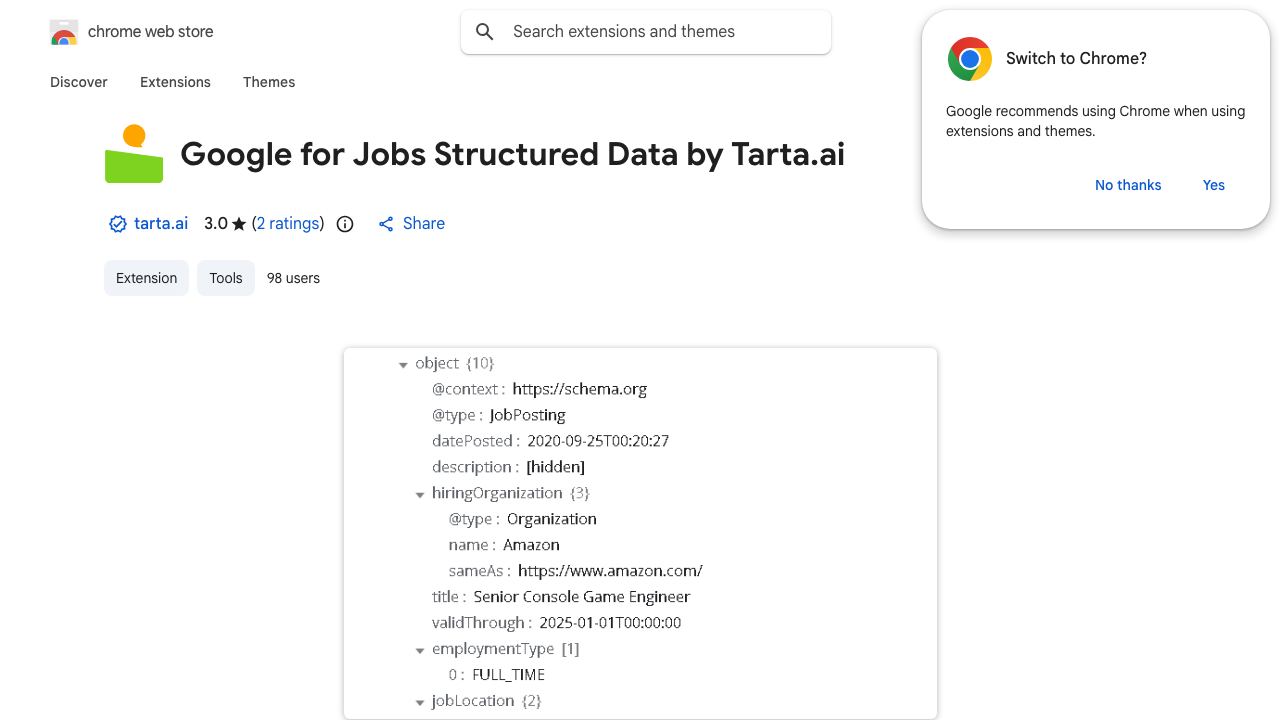
Task: Click the rating star icon
Action: coord(238,224)
